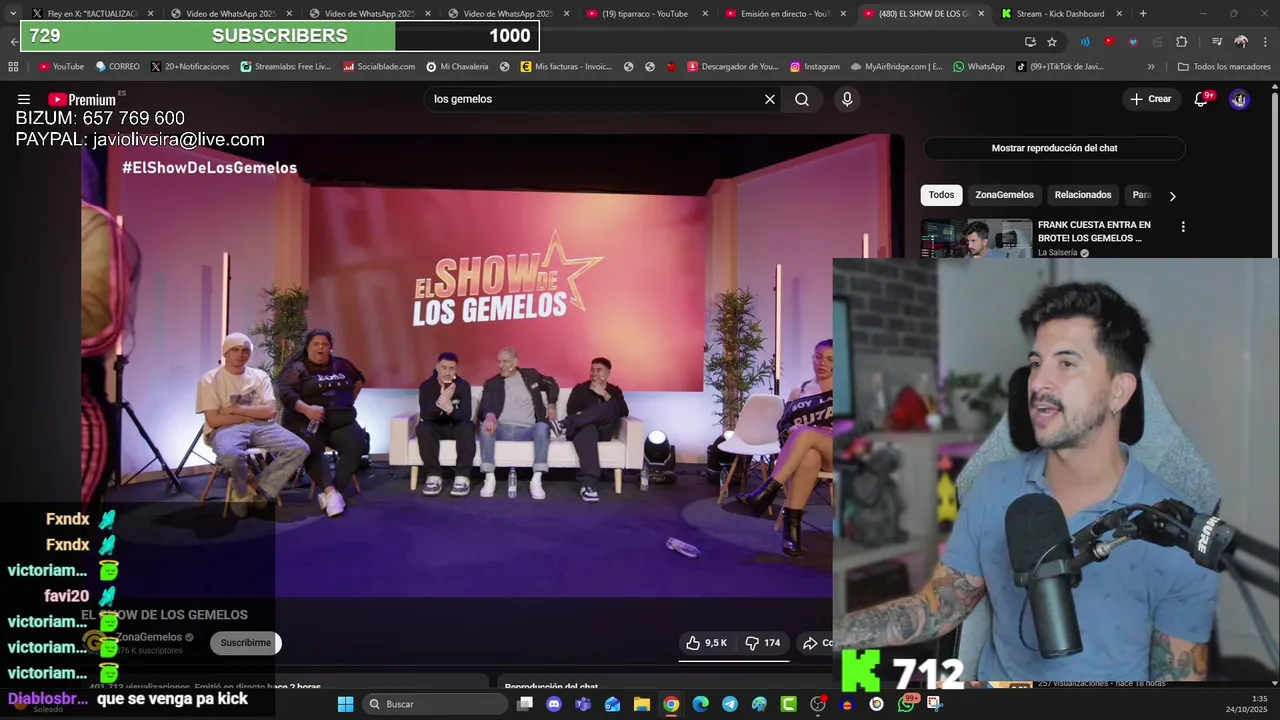Click the Frank Cuesta video thumbnail
Image resolution: width=1280 pixels, height=720 pixels.
976,238
